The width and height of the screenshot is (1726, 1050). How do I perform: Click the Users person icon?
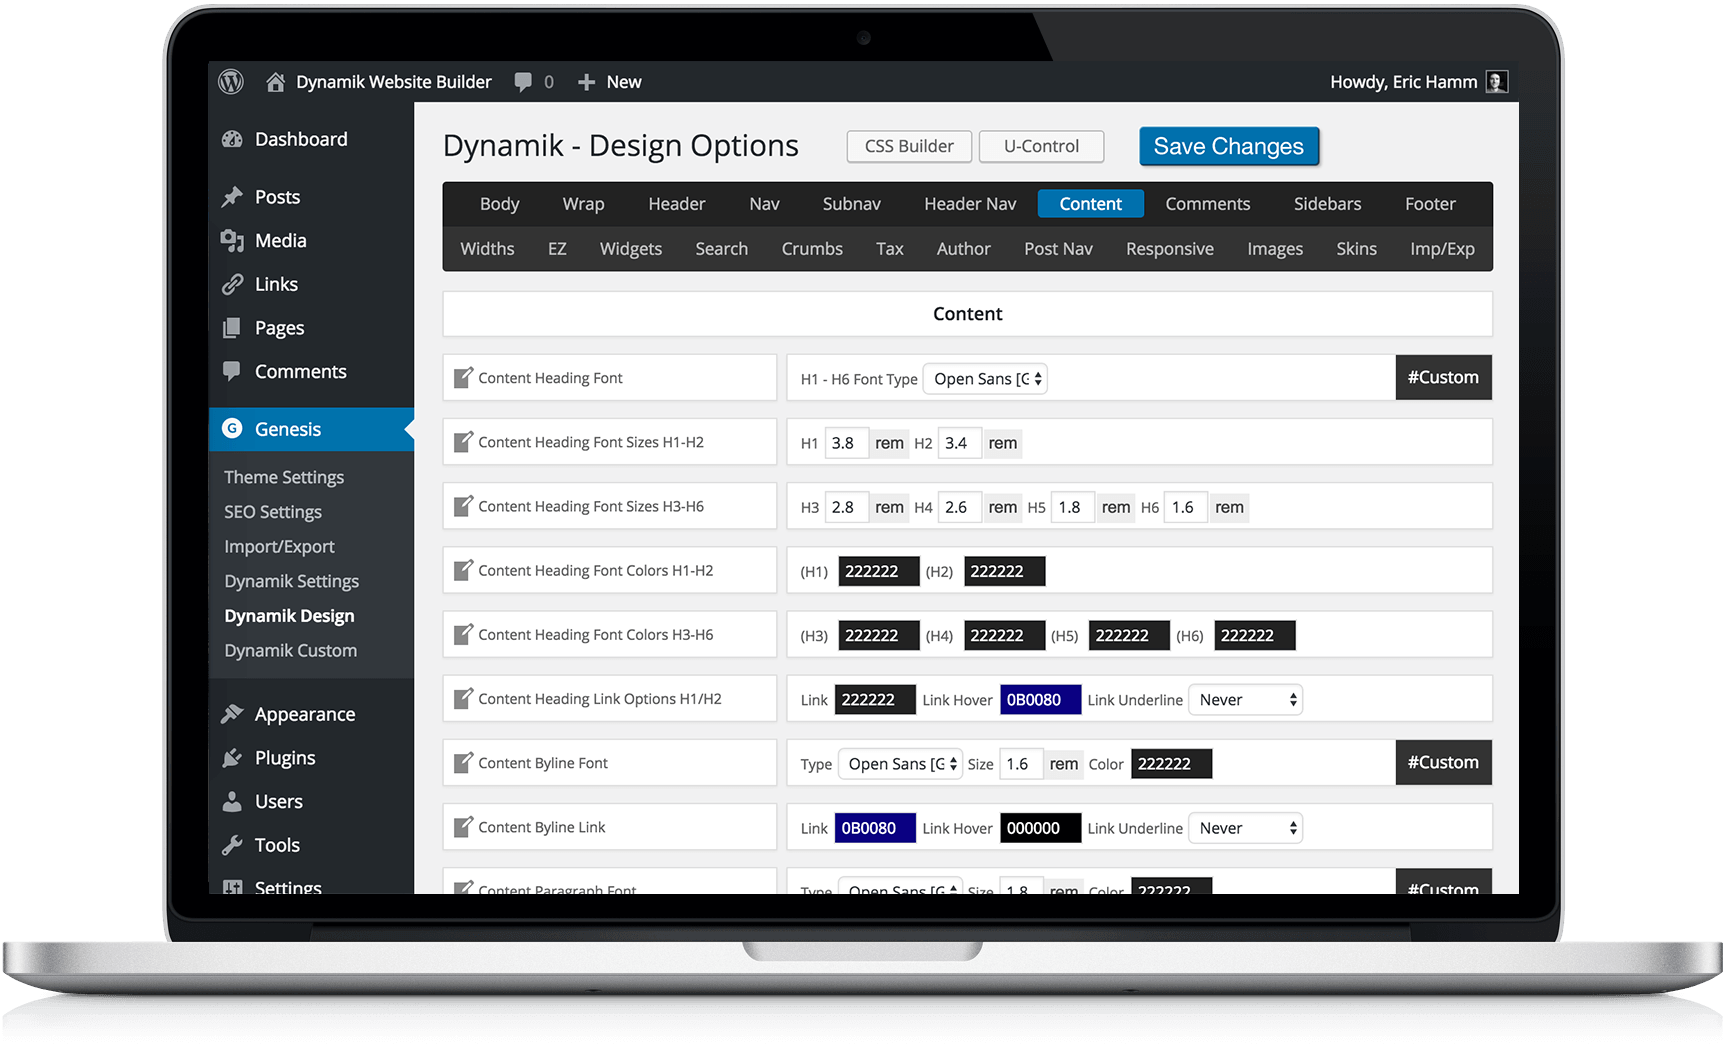click(x=232, y=801)
